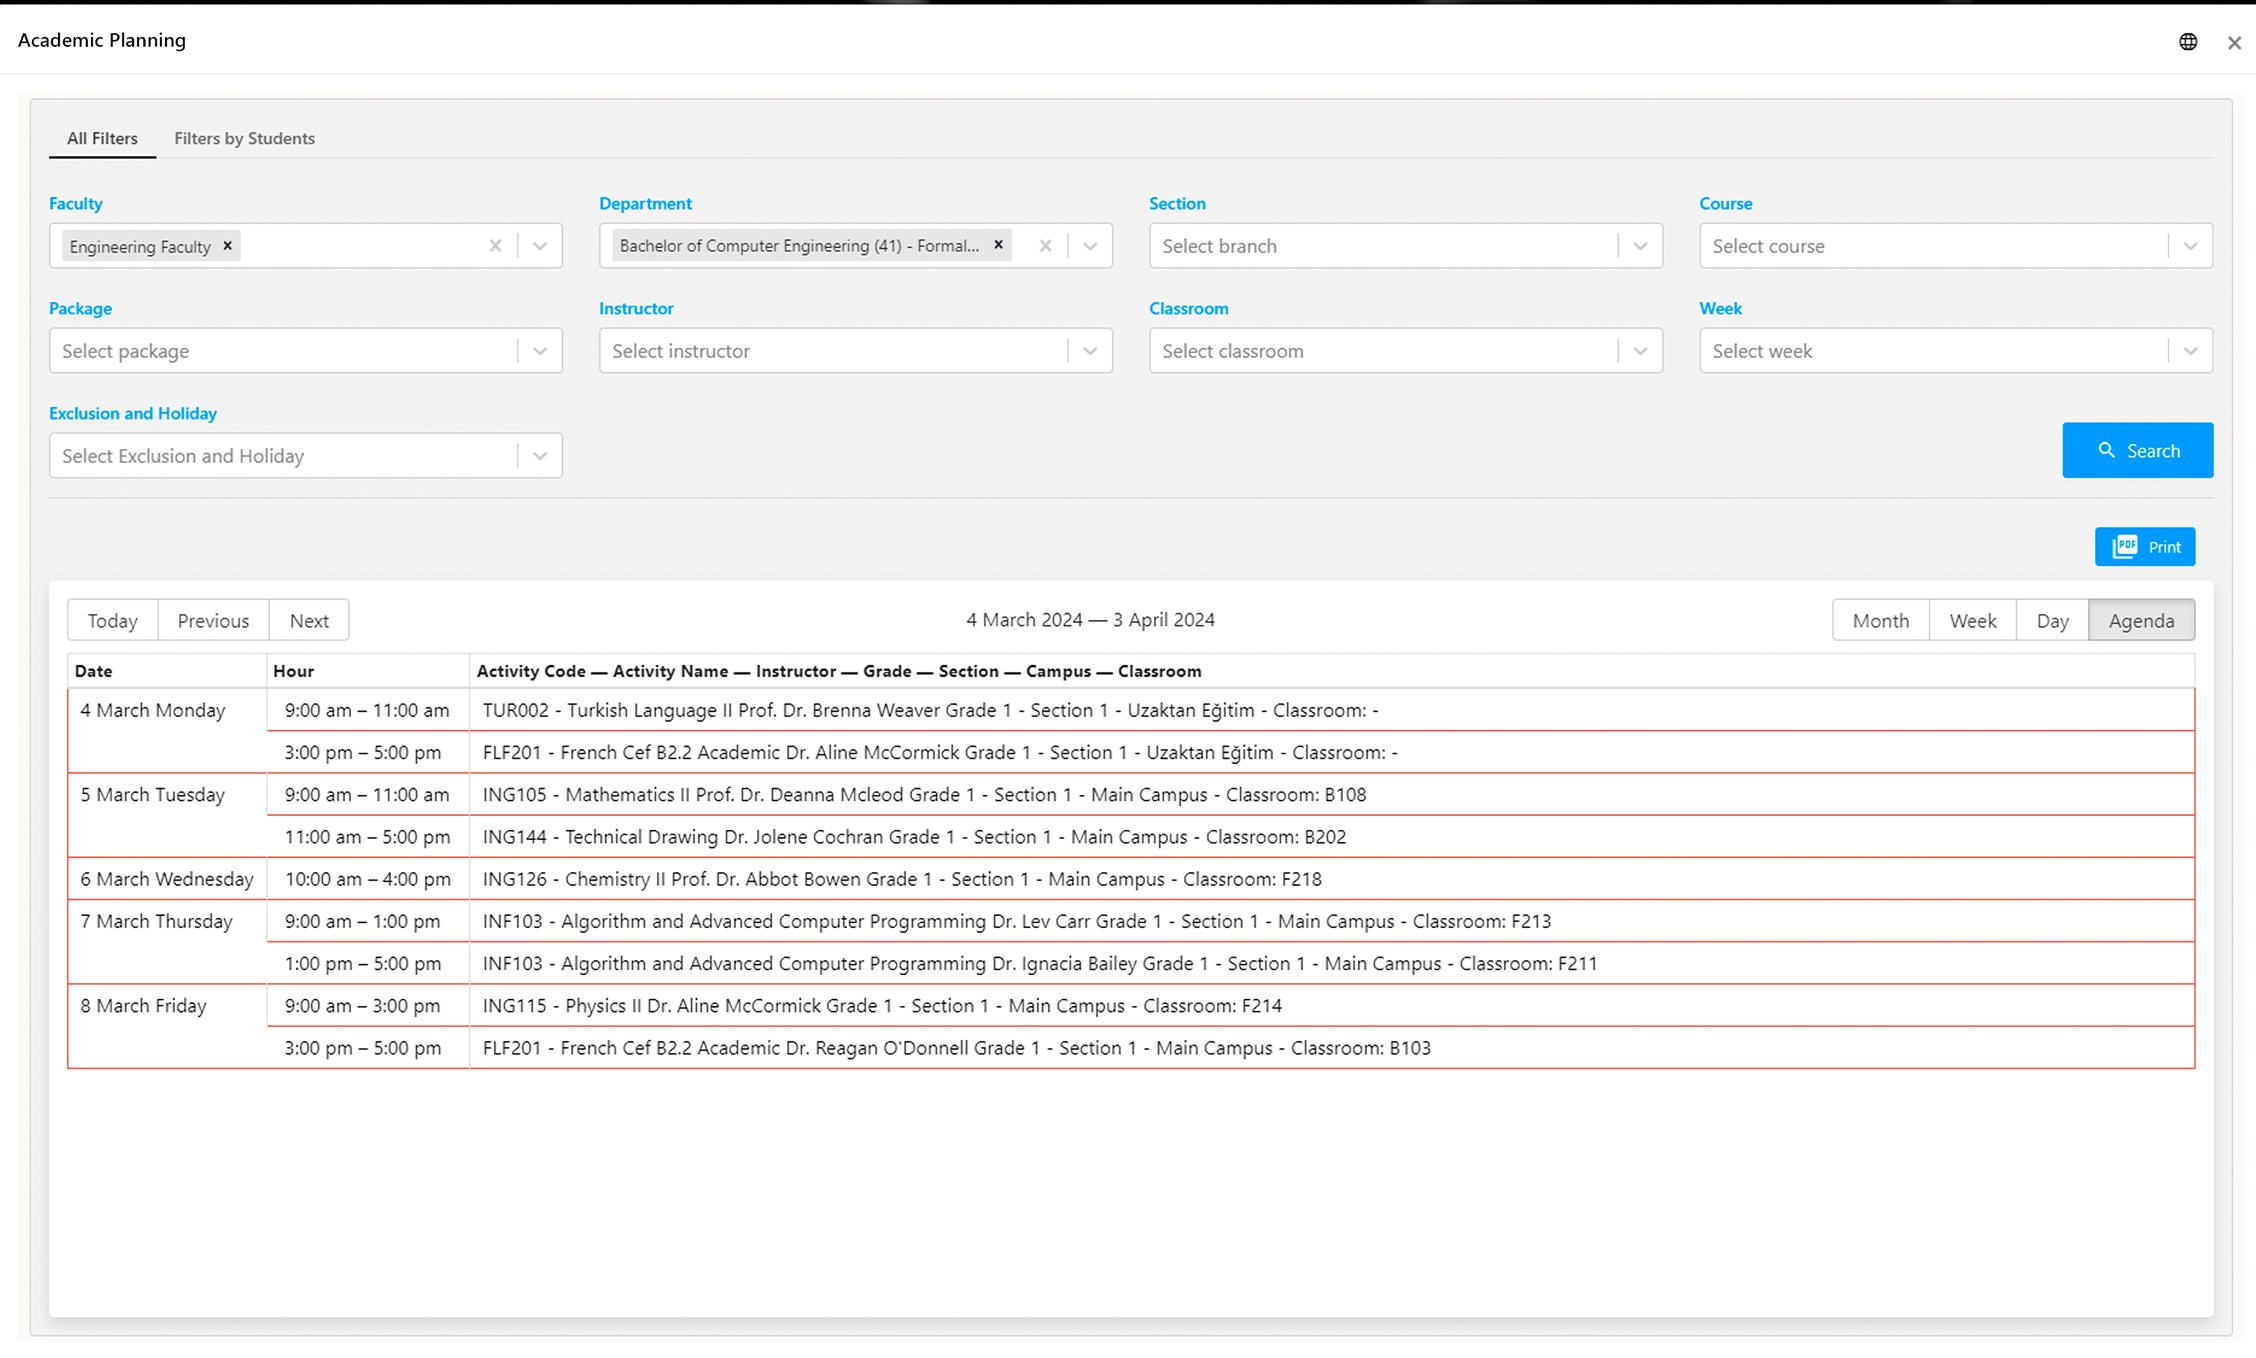This screenshot has height=1358, width=2256.
Task: Switch to the Filters by Students tab
Action: [x=244, y=138]
